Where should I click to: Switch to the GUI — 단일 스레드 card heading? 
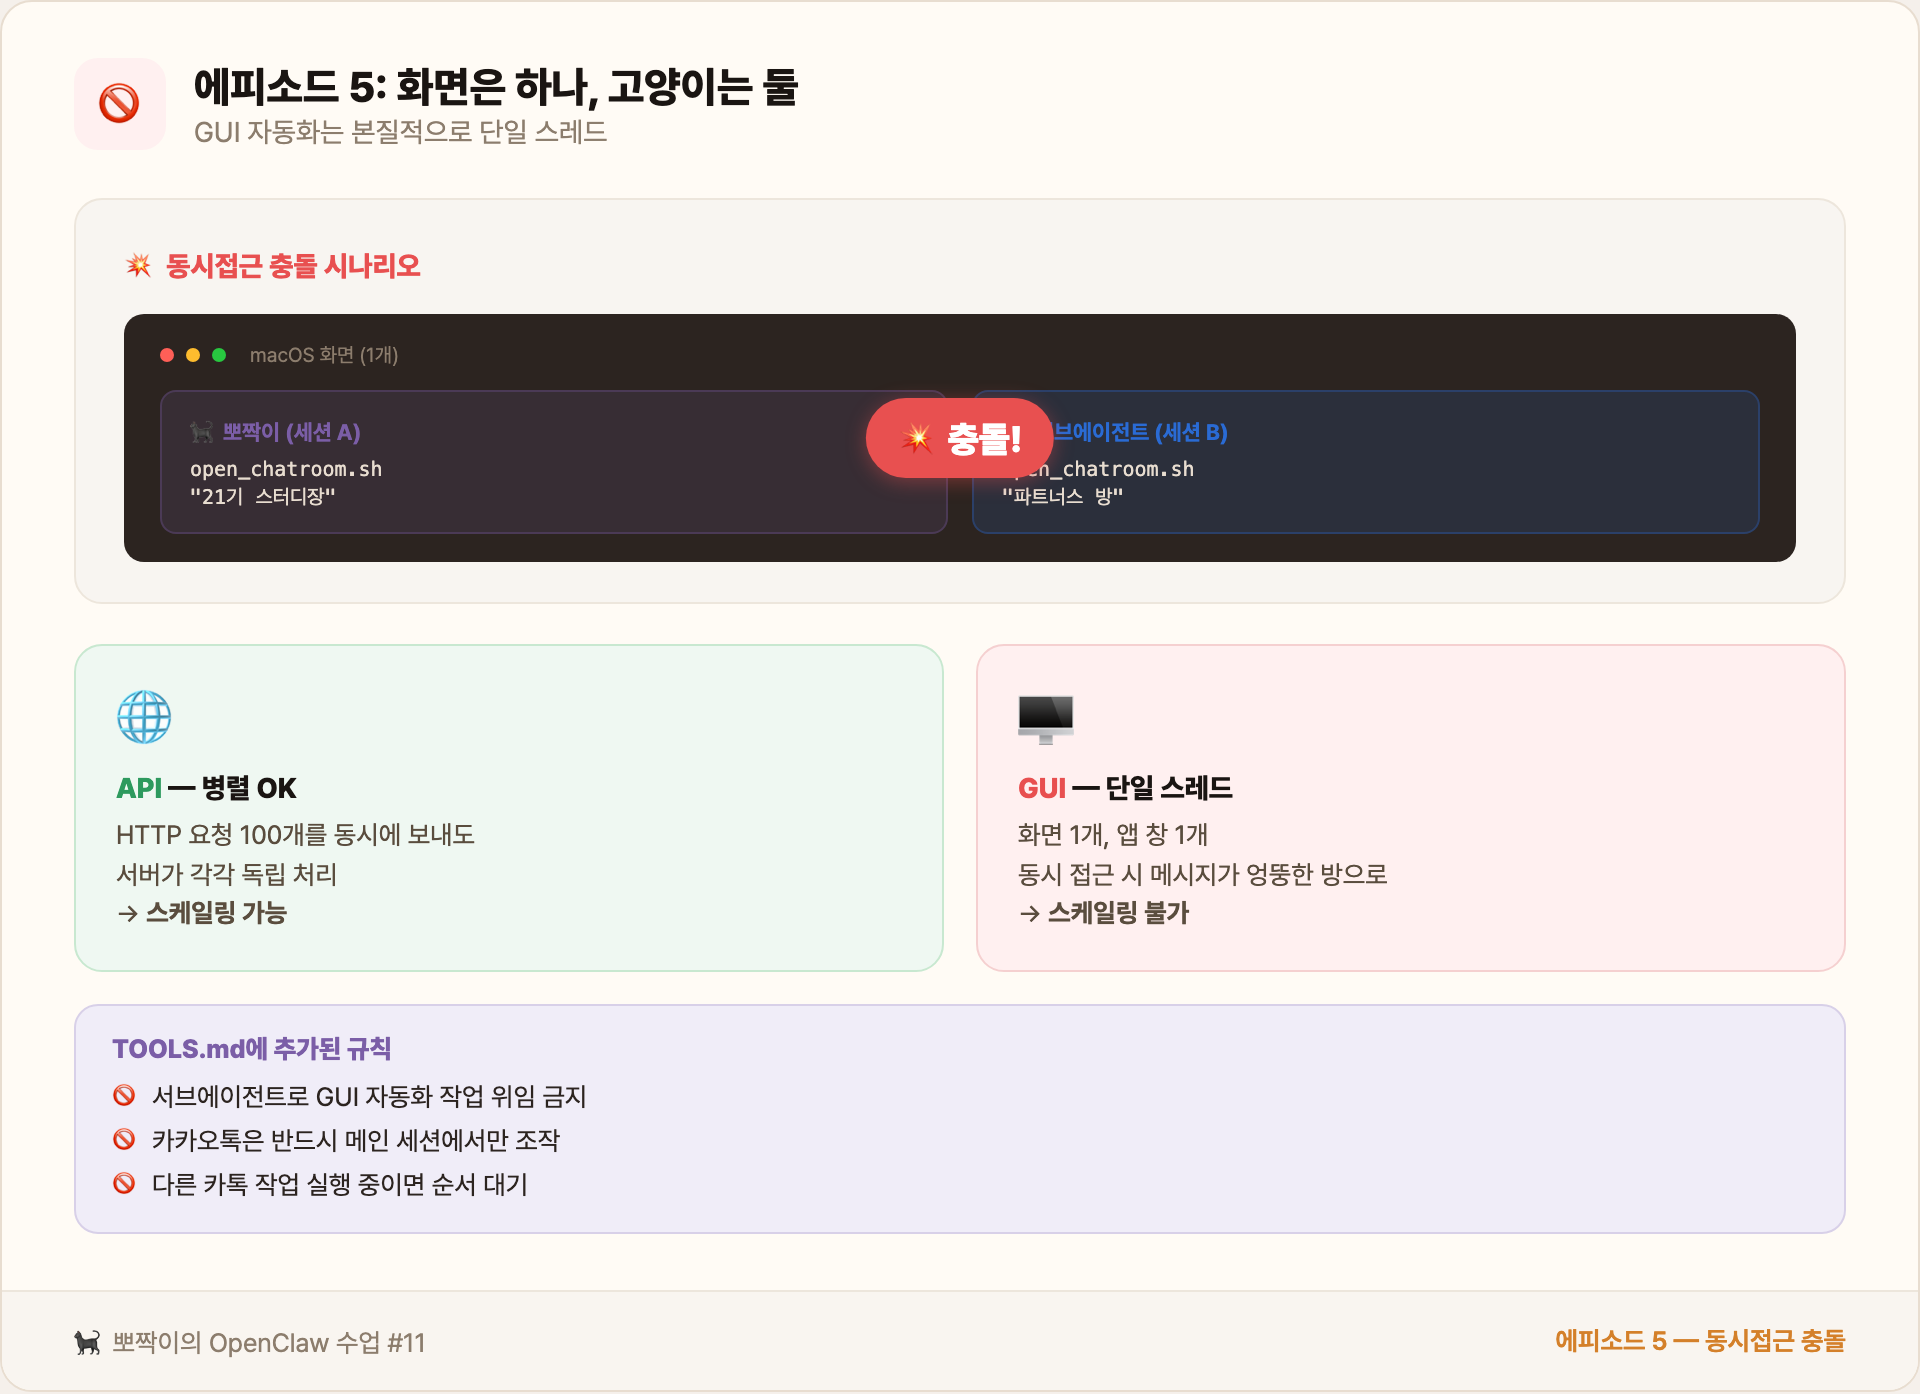1126,787
